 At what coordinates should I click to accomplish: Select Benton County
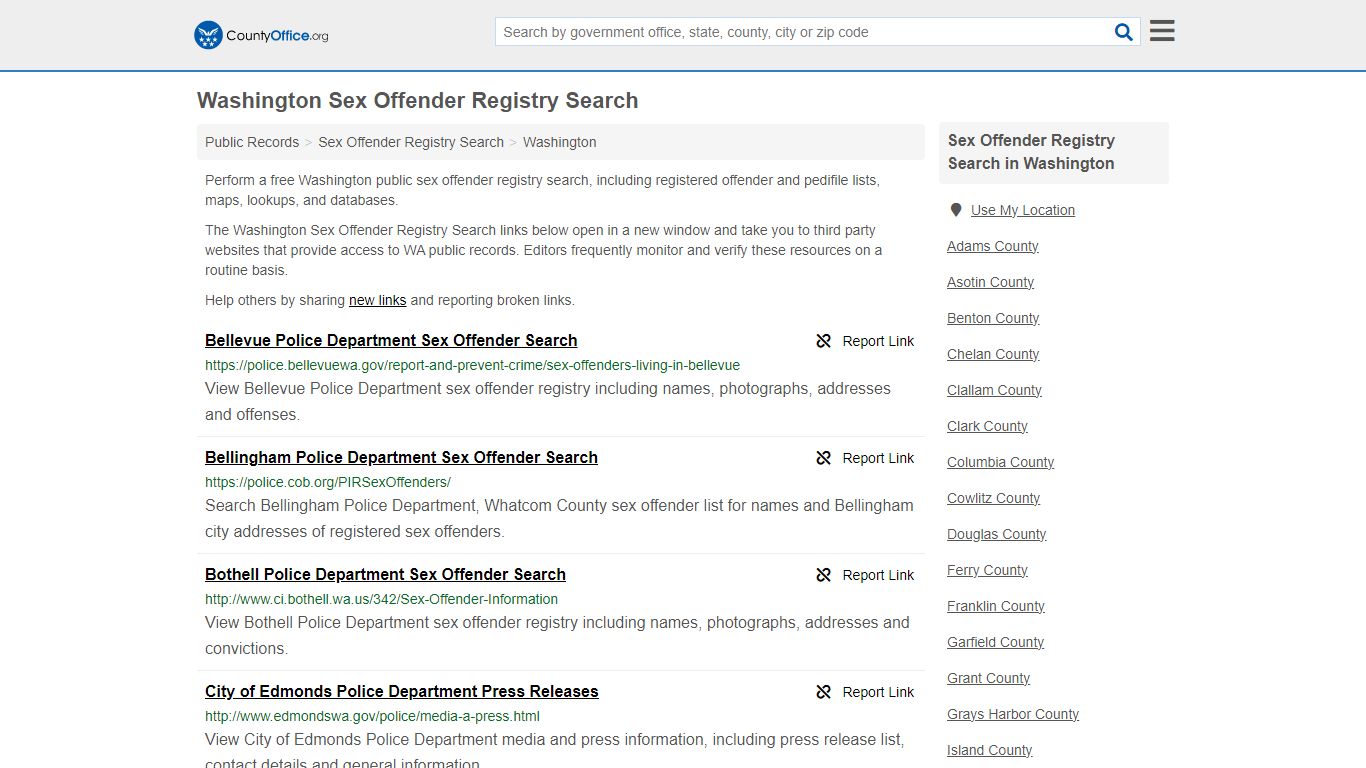click(x=993, y=318)
